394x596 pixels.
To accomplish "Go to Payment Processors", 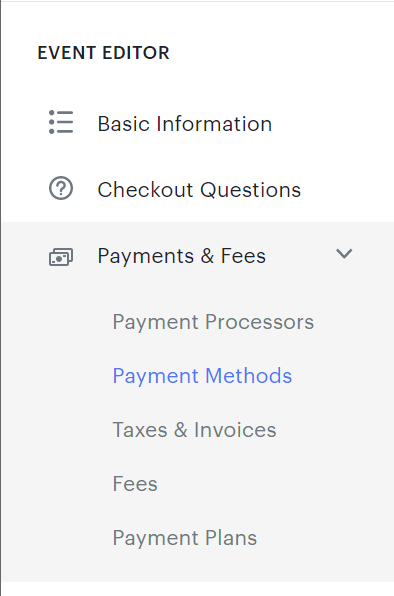I will pyautogui.click(x=213, y=322).
